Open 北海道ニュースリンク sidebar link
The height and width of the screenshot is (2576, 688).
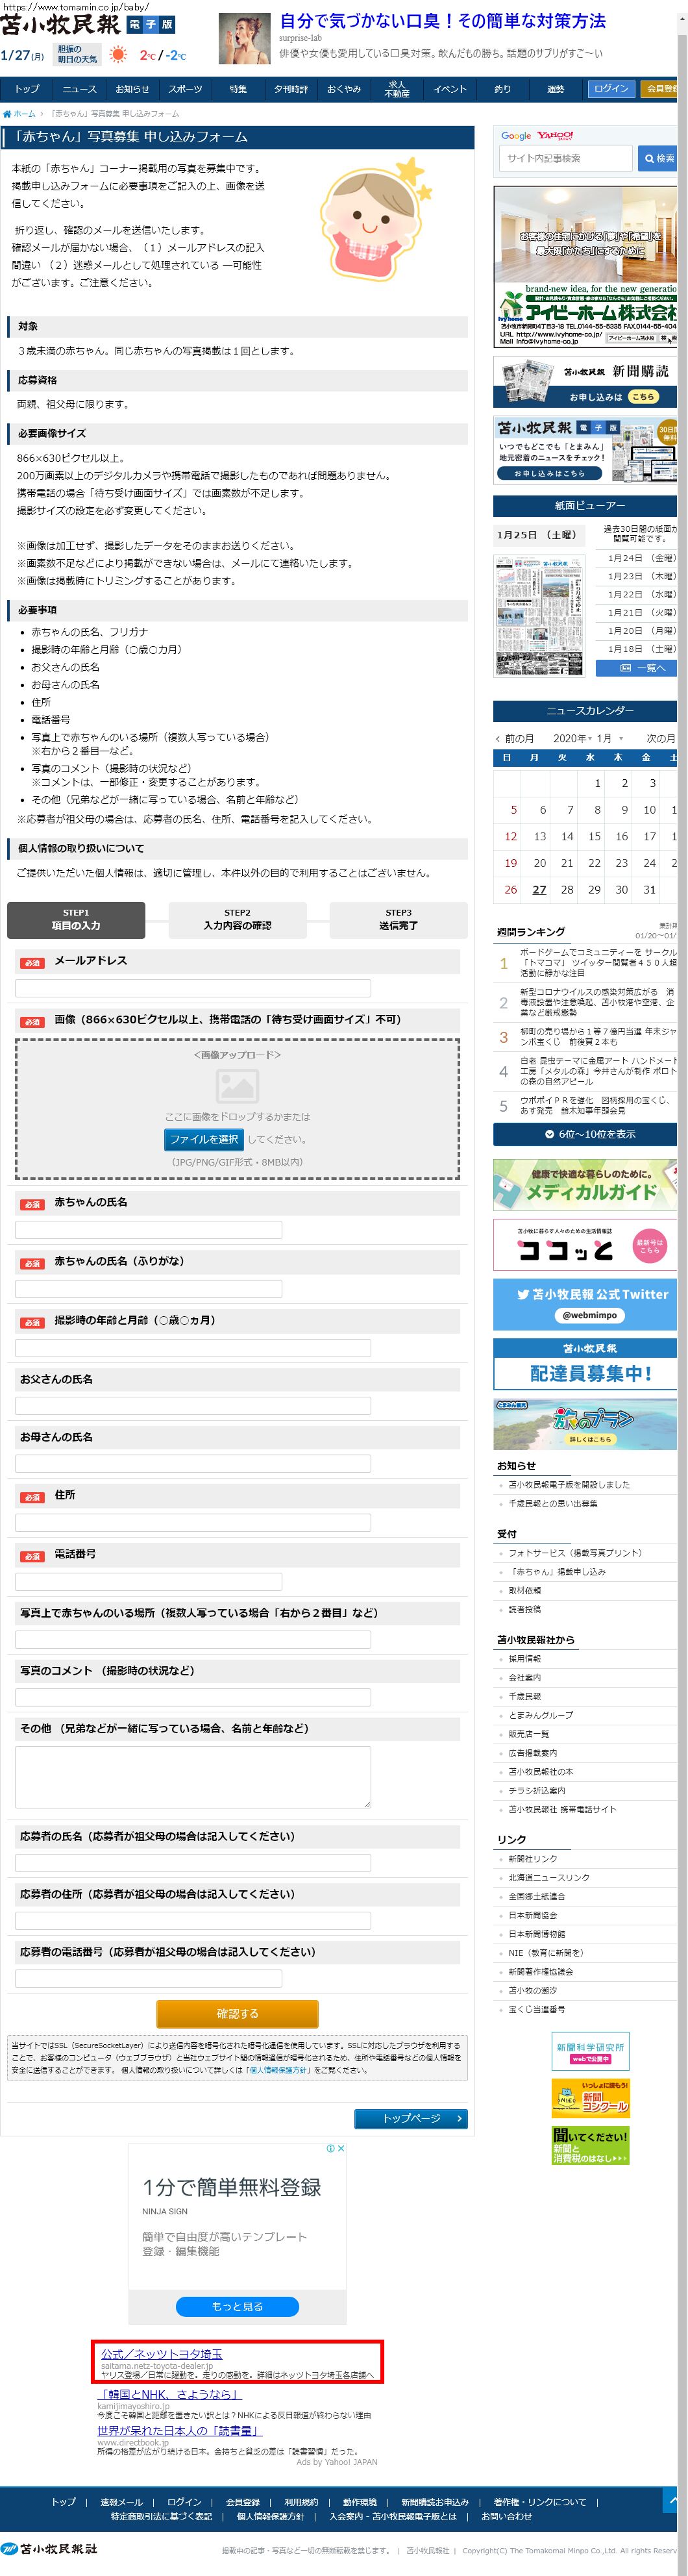549,1878
